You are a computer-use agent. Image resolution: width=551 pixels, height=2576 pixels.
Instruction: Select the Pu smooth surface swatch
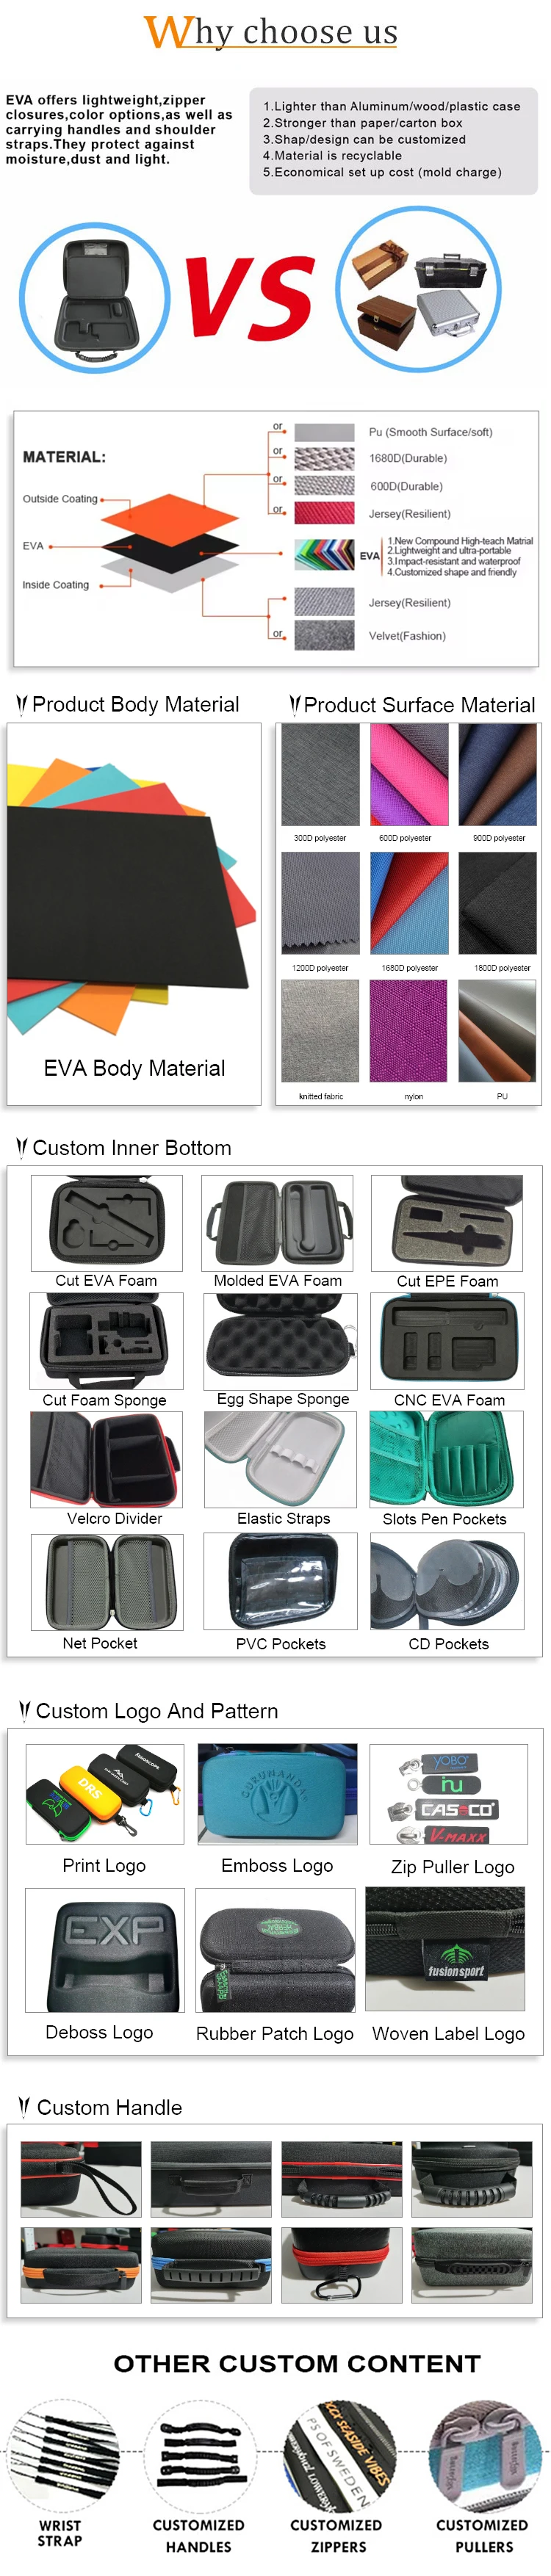click(324, 432)
